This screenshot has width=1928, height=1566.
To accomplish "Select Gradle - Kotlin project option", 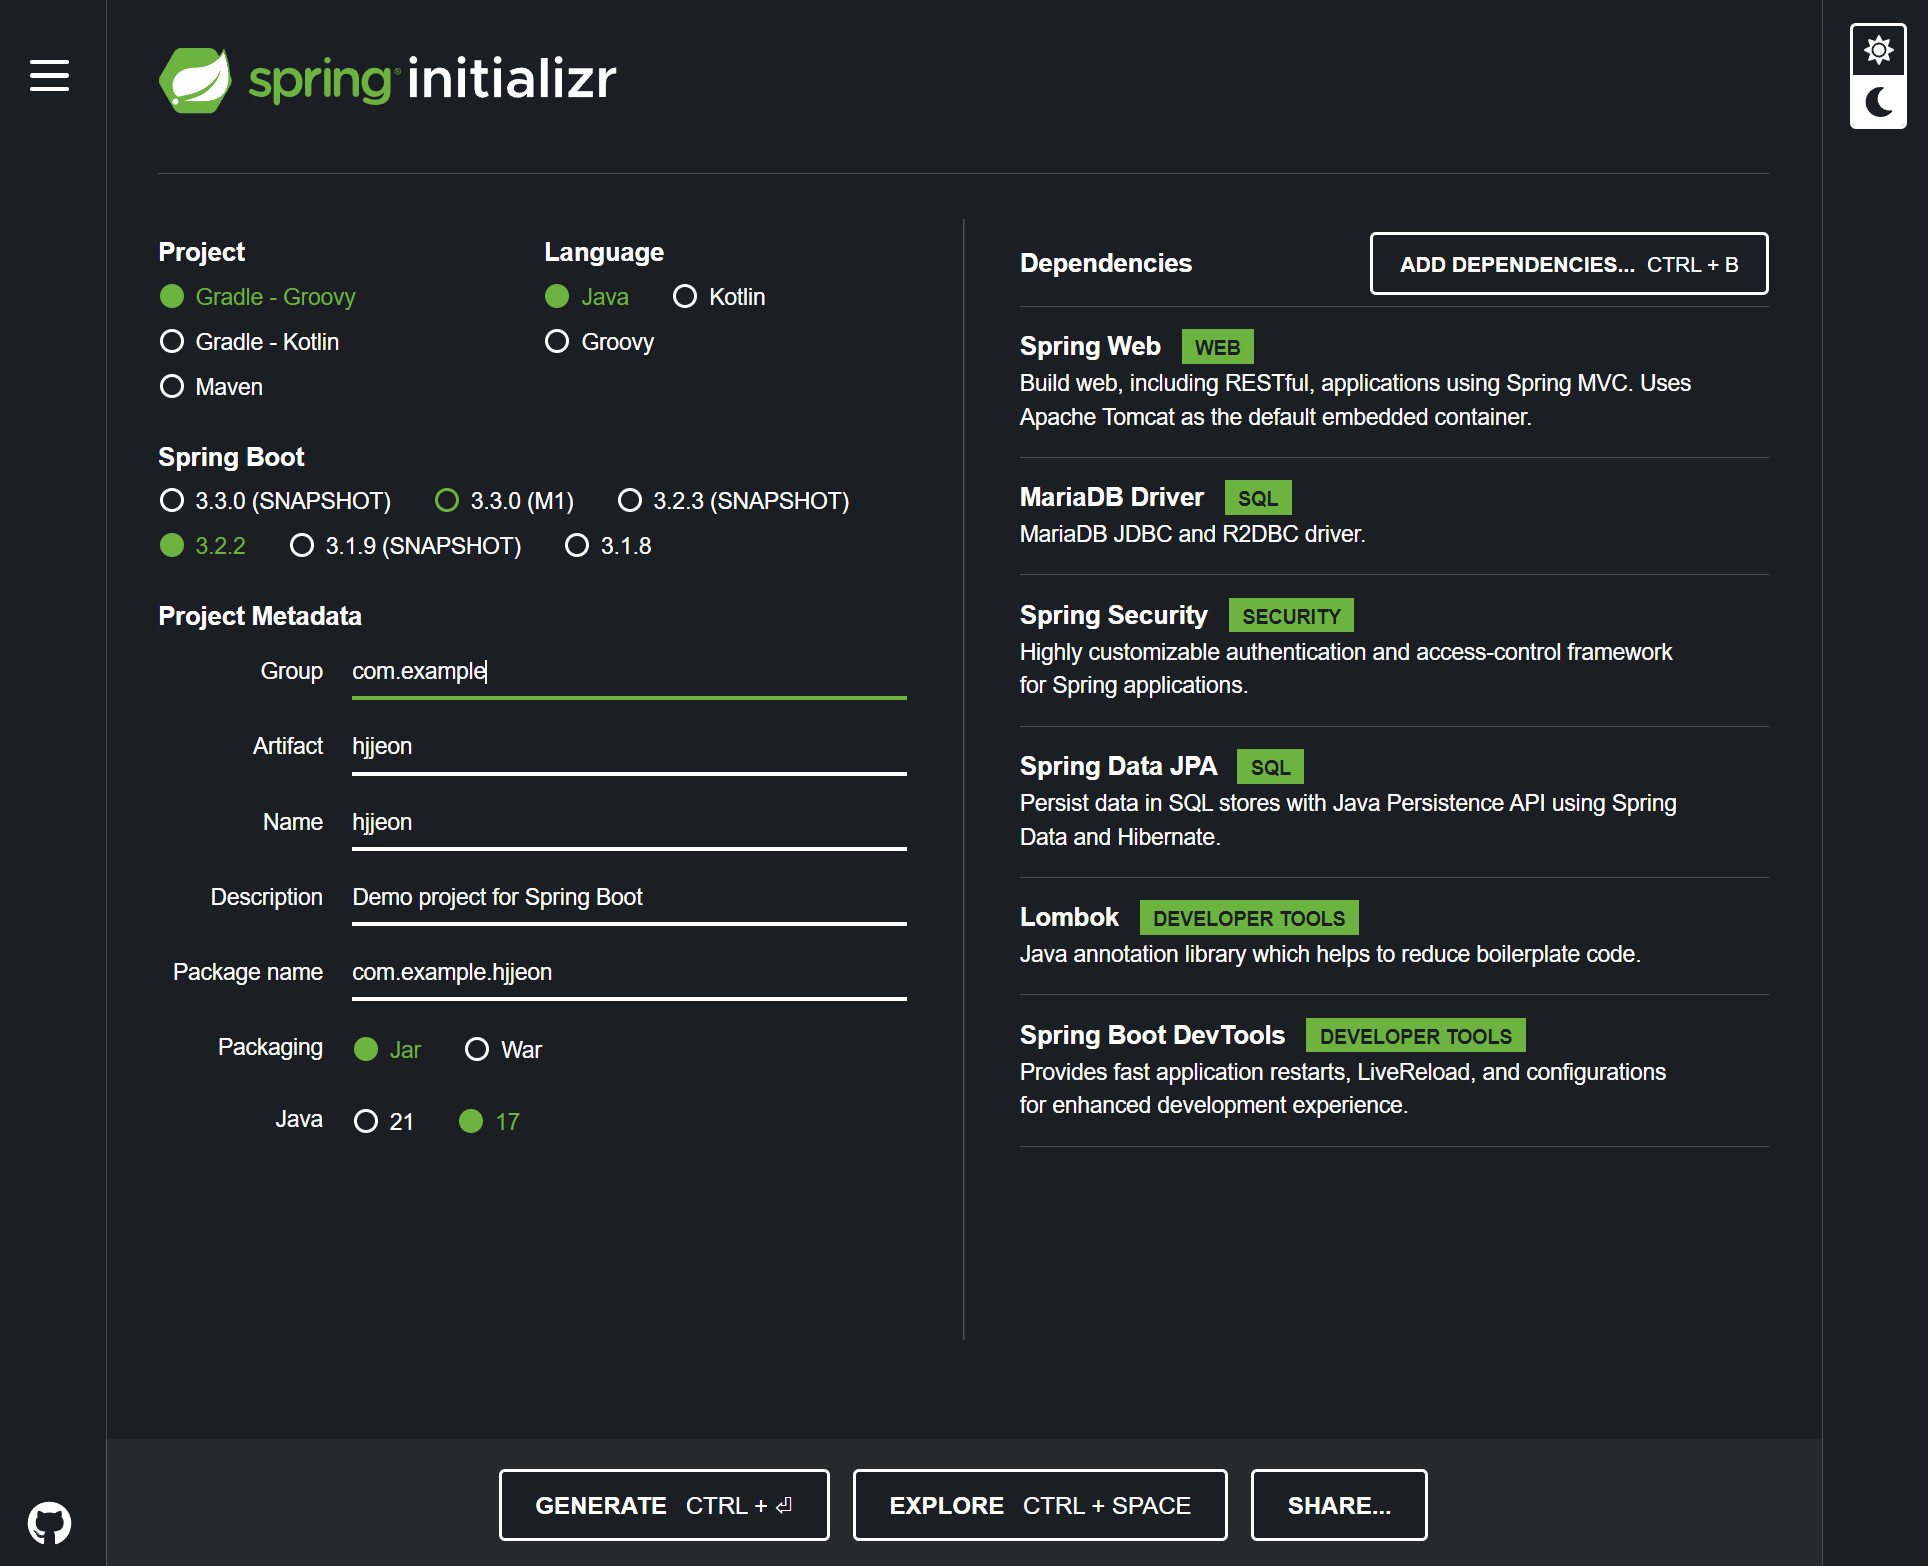I will (172, 342).
